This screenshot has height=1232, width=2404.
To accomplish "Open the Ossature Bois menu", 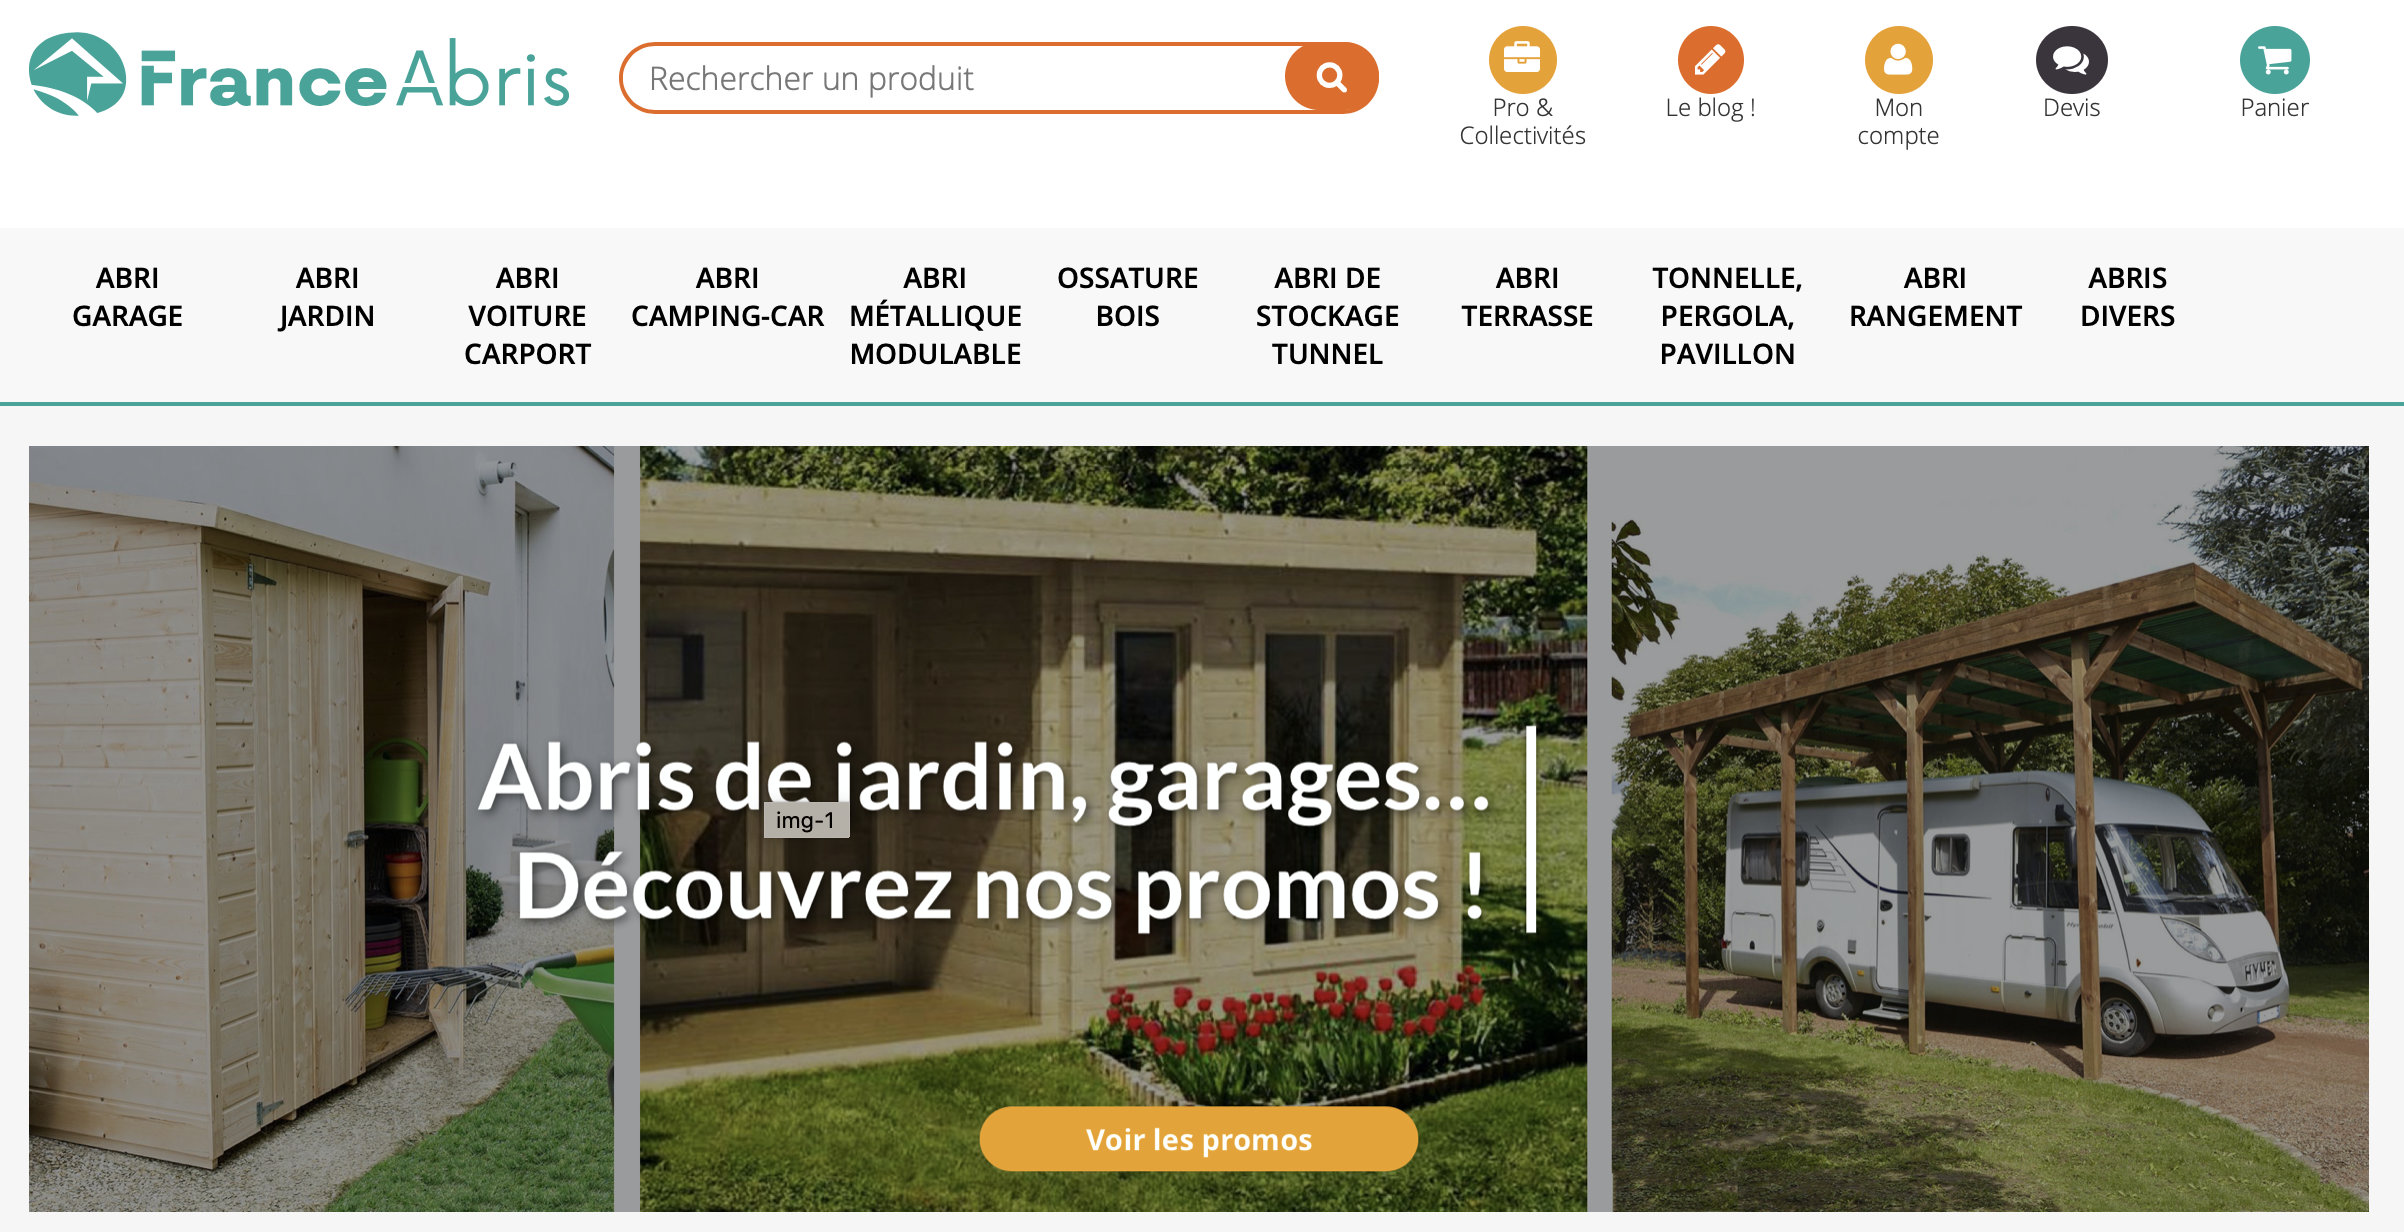I will pyautogui.click(x=1127, y=297).
